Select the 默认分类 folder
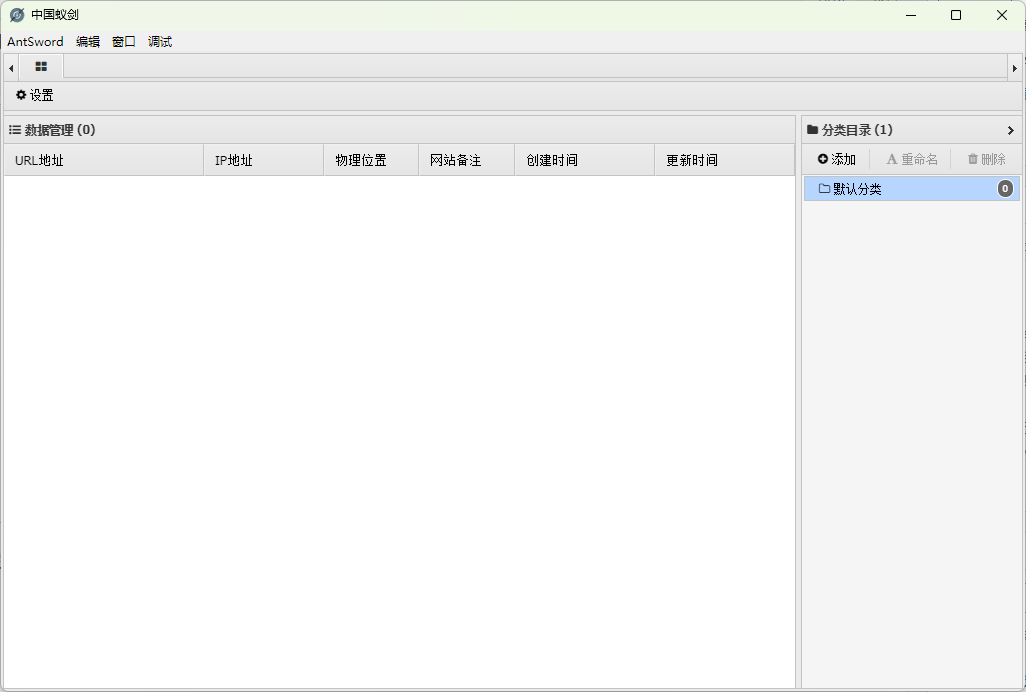Image resolution: width=1026 pixels, height=692 pixels. tap(856, 189)
